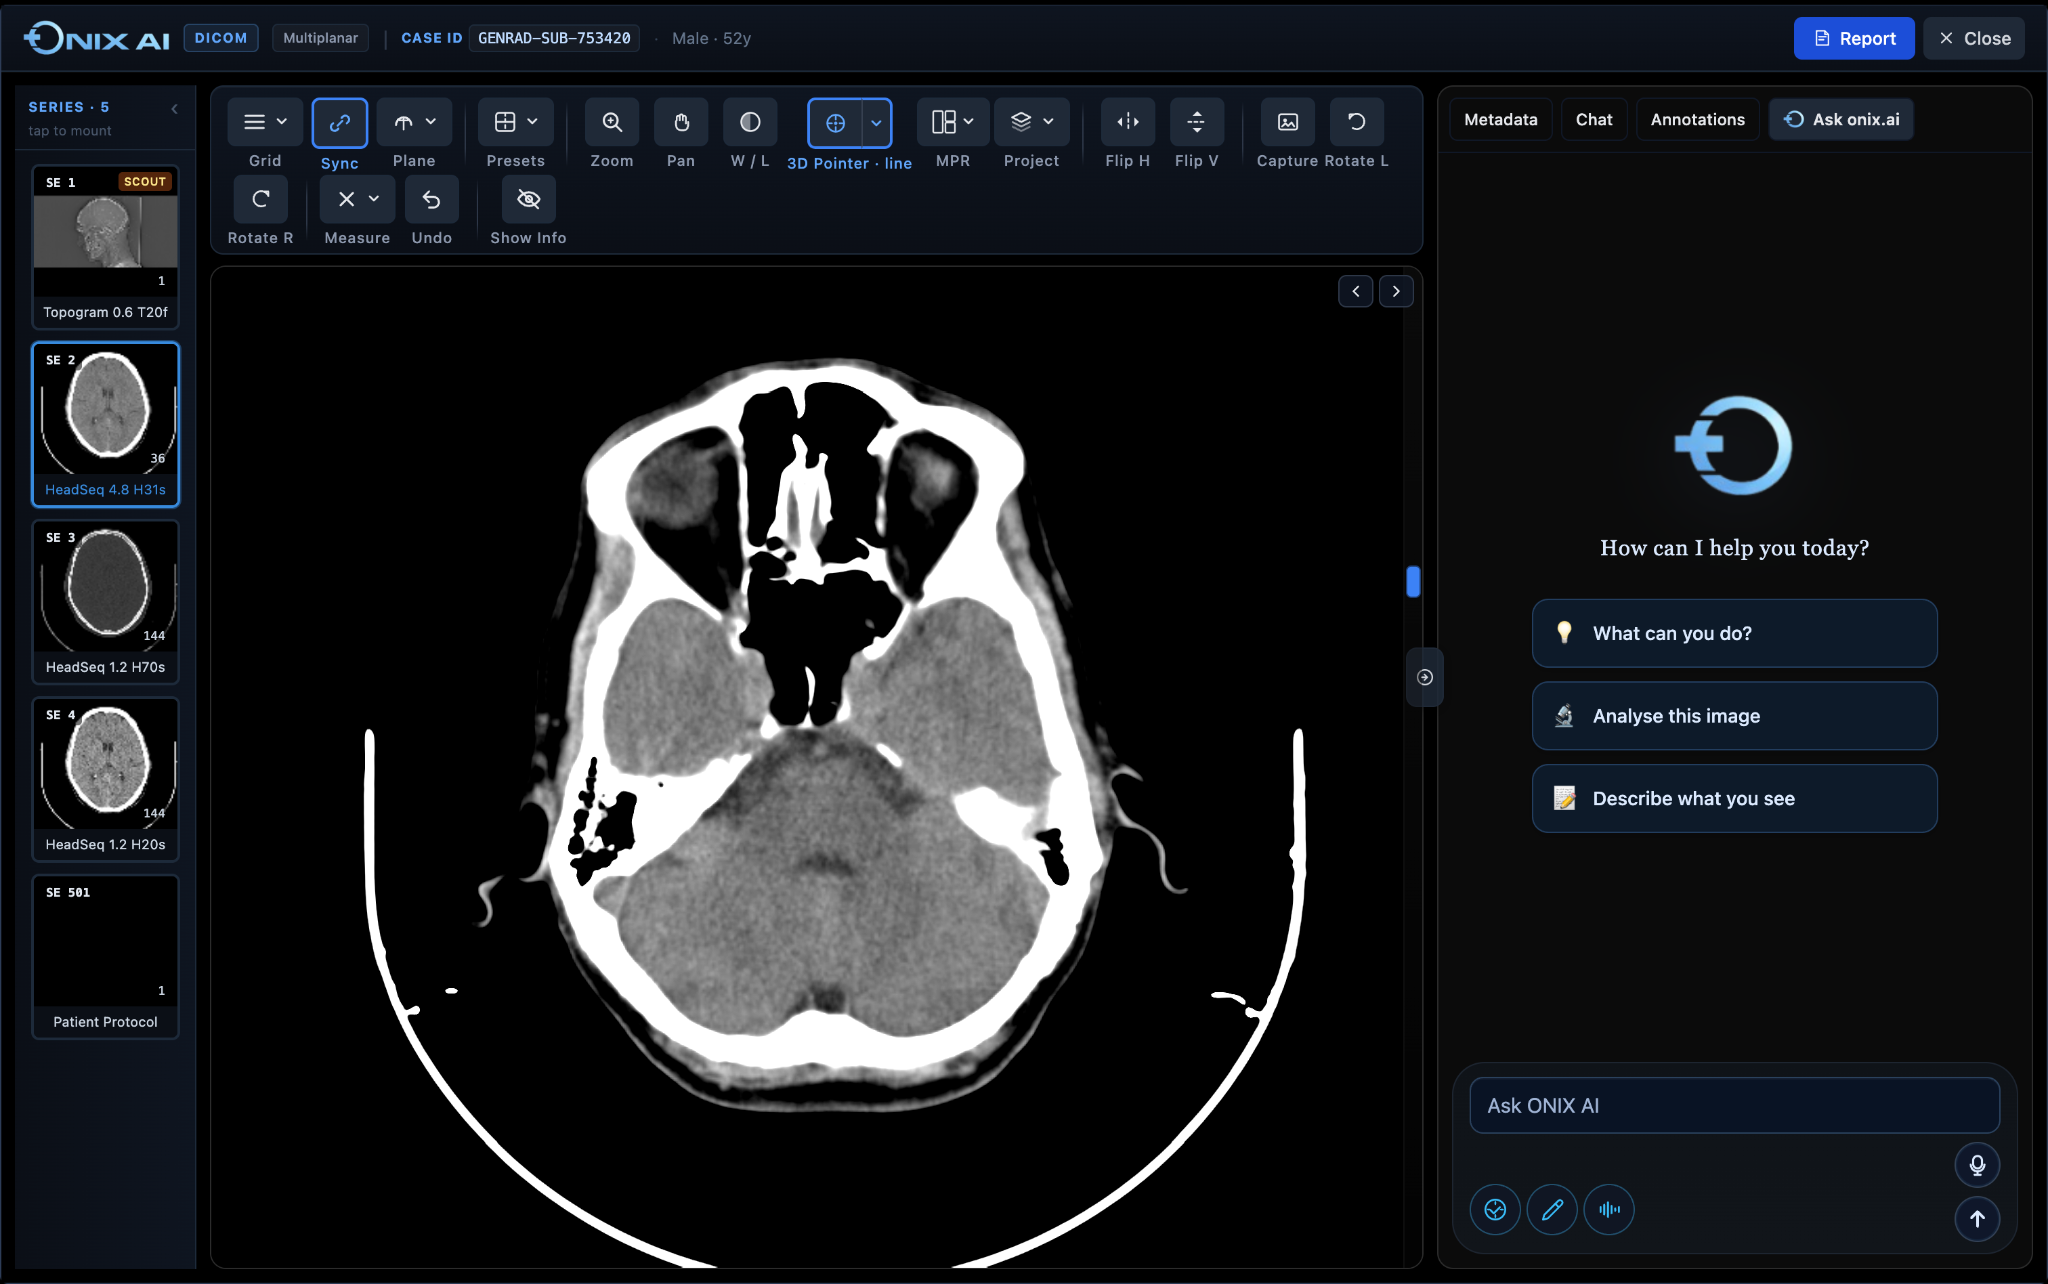Screen dimensions: 2048x1284
Task: Open the Plane orientation dropdown
Action: [414, 122]
